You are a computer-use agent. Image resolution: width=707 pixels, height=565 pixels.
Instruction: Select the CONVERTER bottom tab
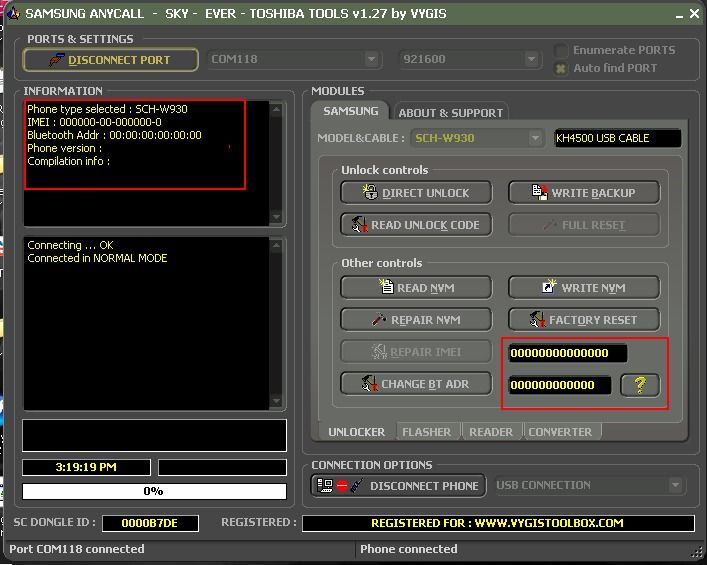point(560,432)
